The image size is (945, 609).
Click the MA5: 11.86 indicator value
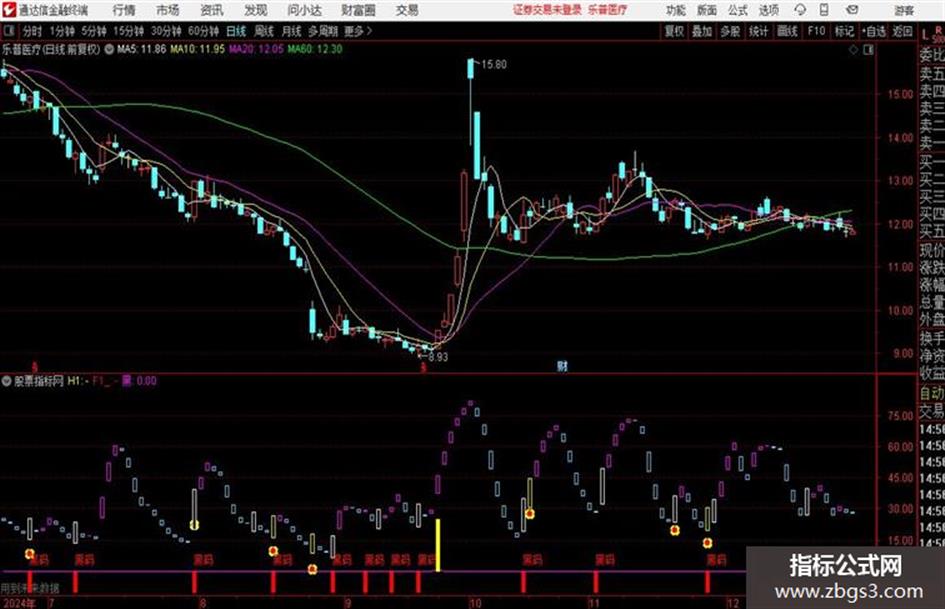[x=142, y=49]
